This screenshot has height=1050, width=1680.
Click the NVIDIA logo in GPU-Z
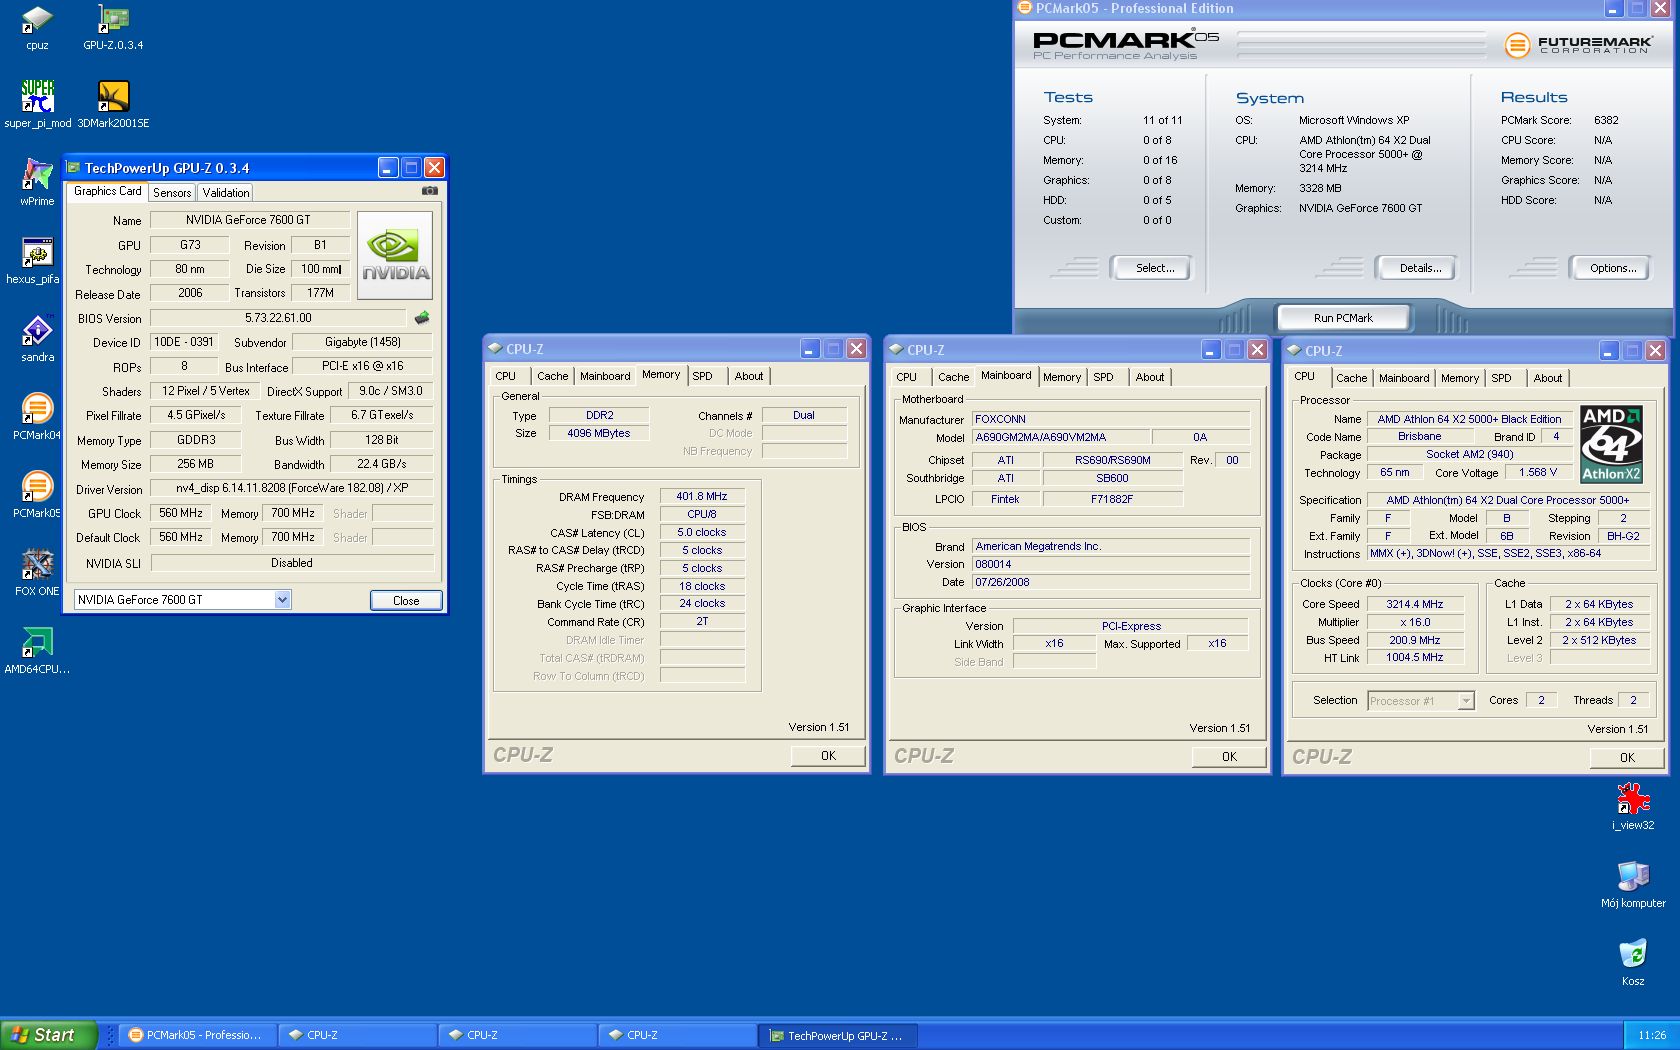(x=395, y=255)
